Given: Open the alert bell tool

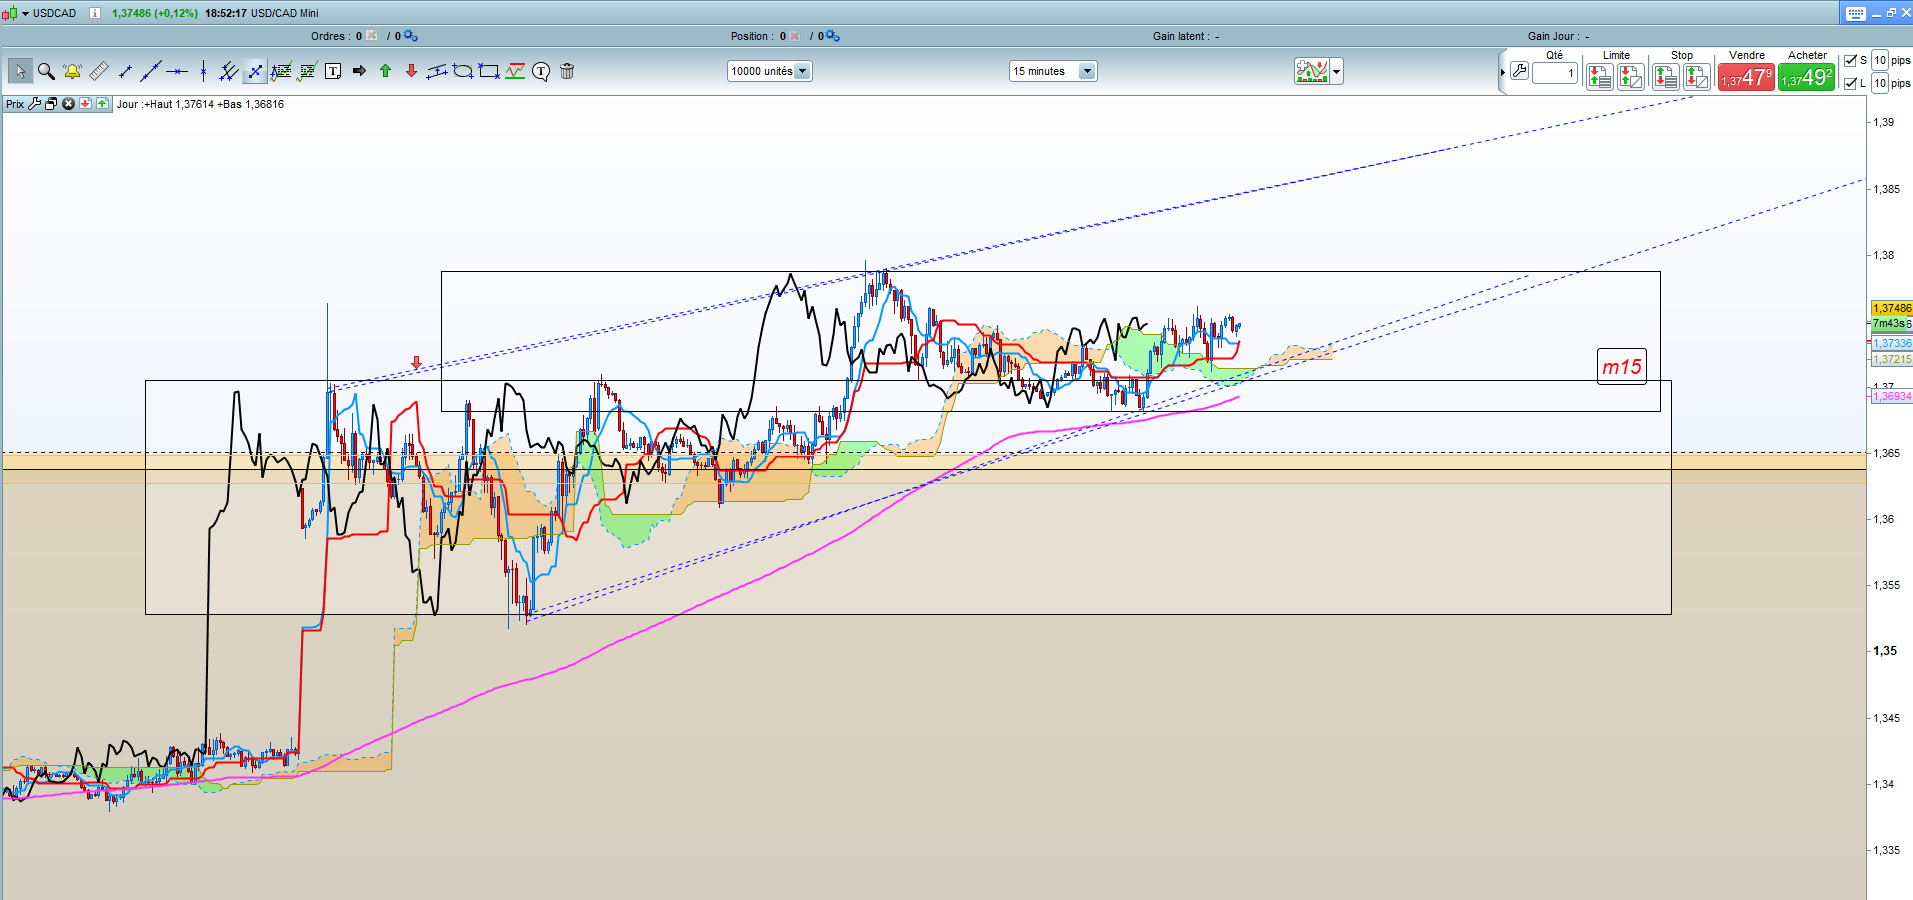Looking at the screenshot, I should (x=72, y=71).
